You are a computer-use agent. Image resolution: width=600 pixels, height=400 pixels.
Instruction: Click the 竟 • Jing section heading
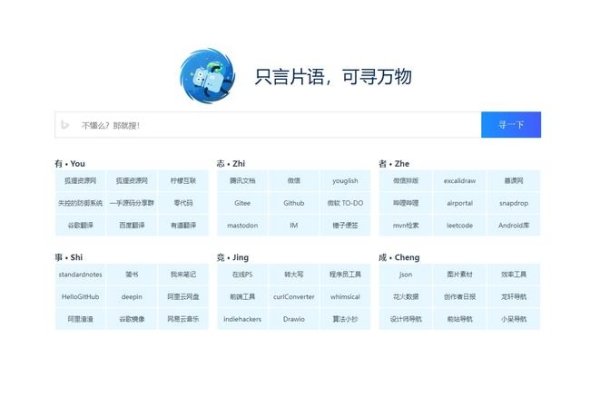click(x=233, y=257)
